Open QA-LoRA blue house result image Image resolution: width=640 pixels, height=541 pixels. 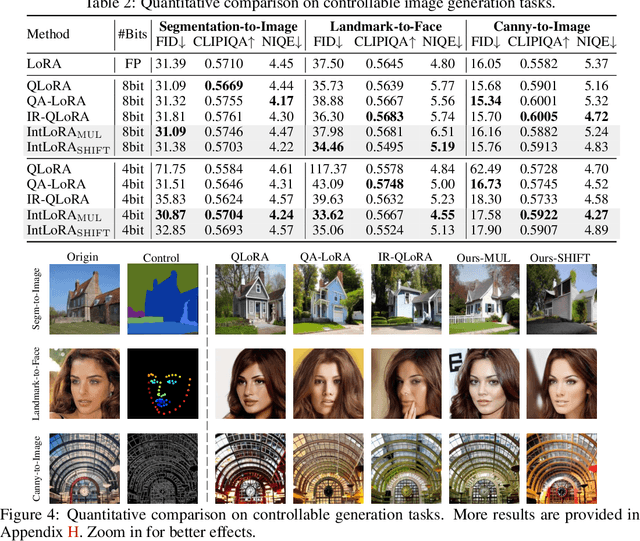coord(328,299)
